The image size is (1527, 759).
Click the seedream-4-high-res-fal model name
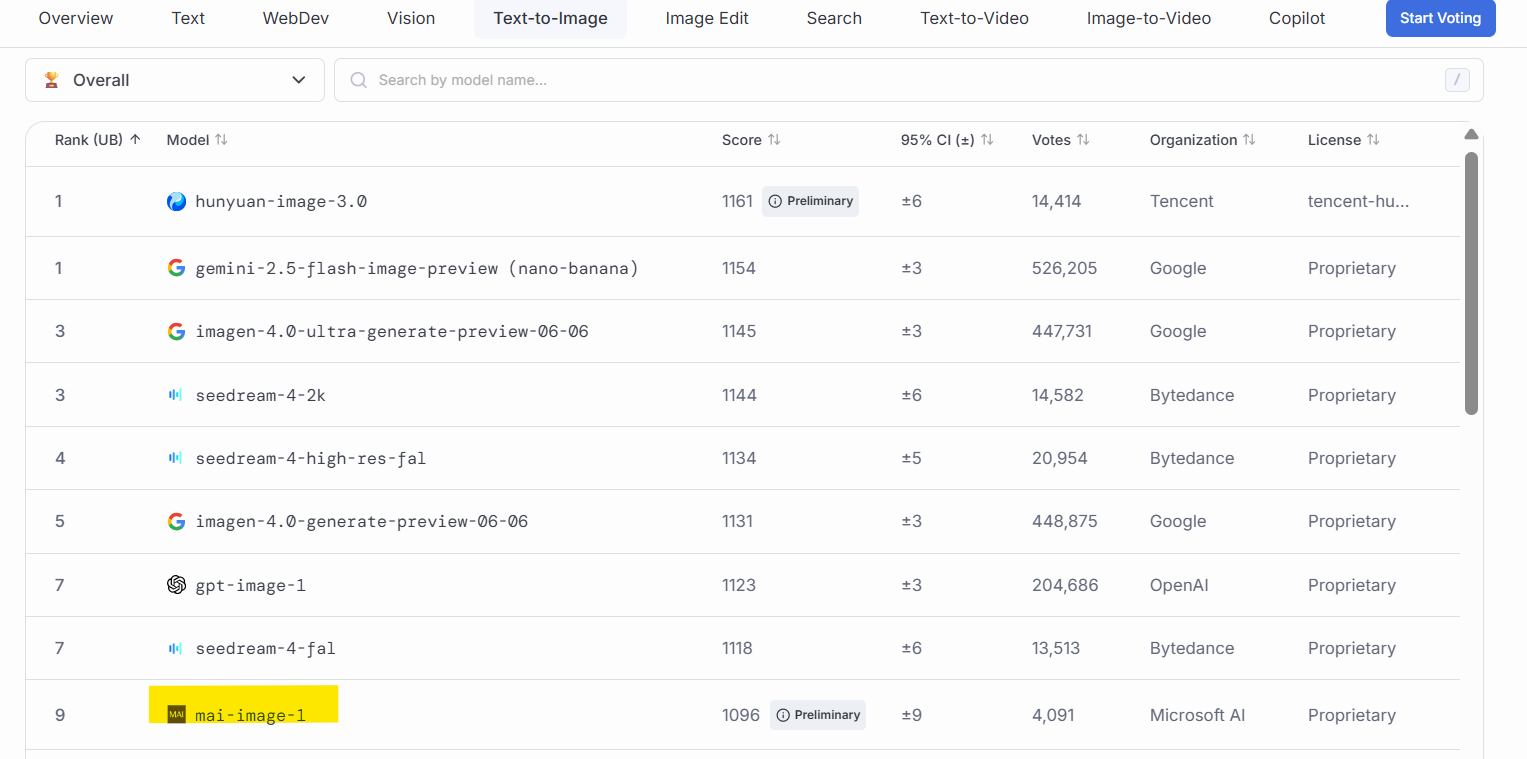311,458
